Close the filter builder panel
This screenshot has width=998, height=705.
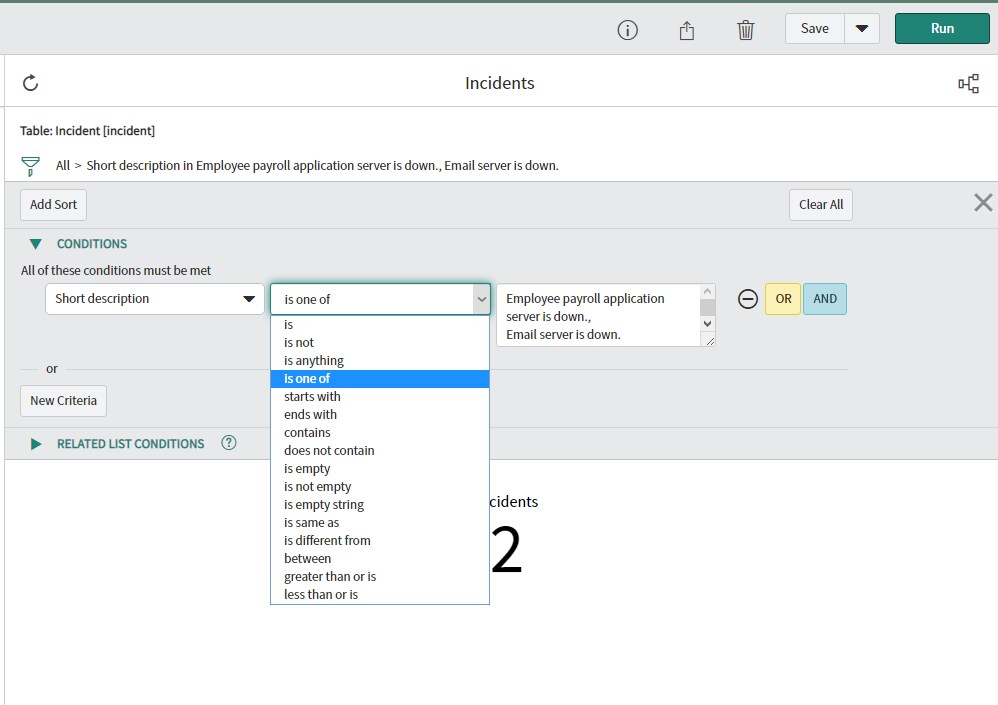[983, 203]
